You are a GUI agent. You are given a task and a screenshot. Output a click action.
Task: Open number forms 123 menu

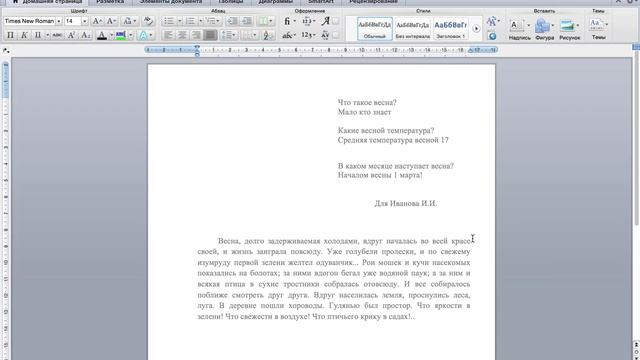point(309,35)
